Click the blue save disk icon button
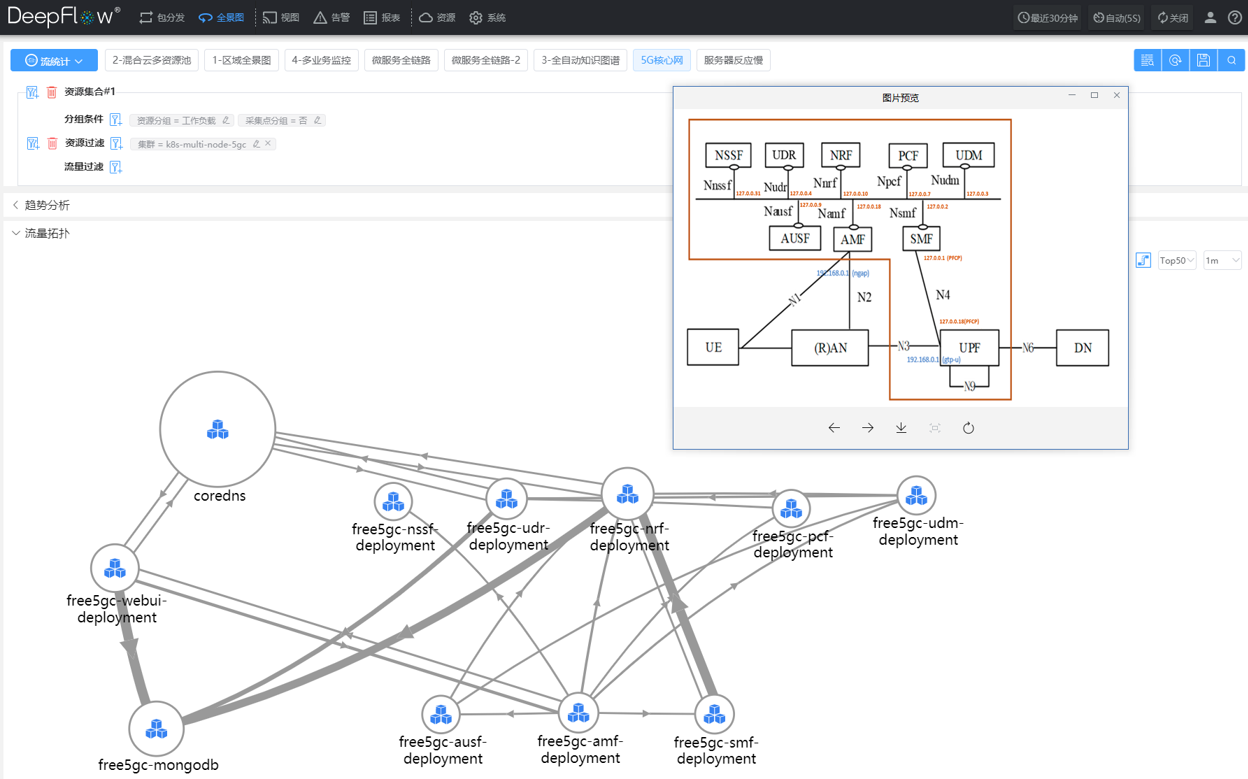The width and height of the screenshot is (1248, 779). point(1203,61)
